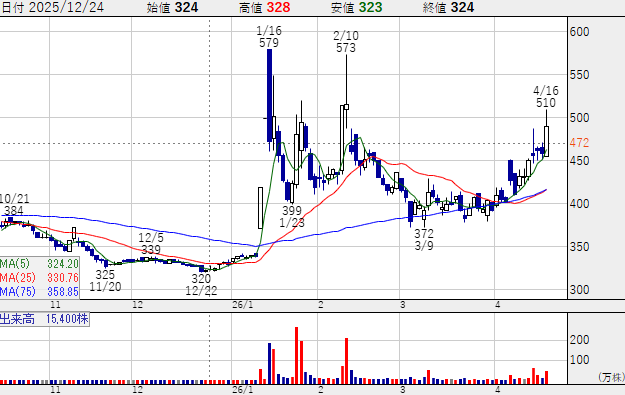Click the 500 price axis label
The width and height of the screenshot is (625, 395).
pos(580,118)
